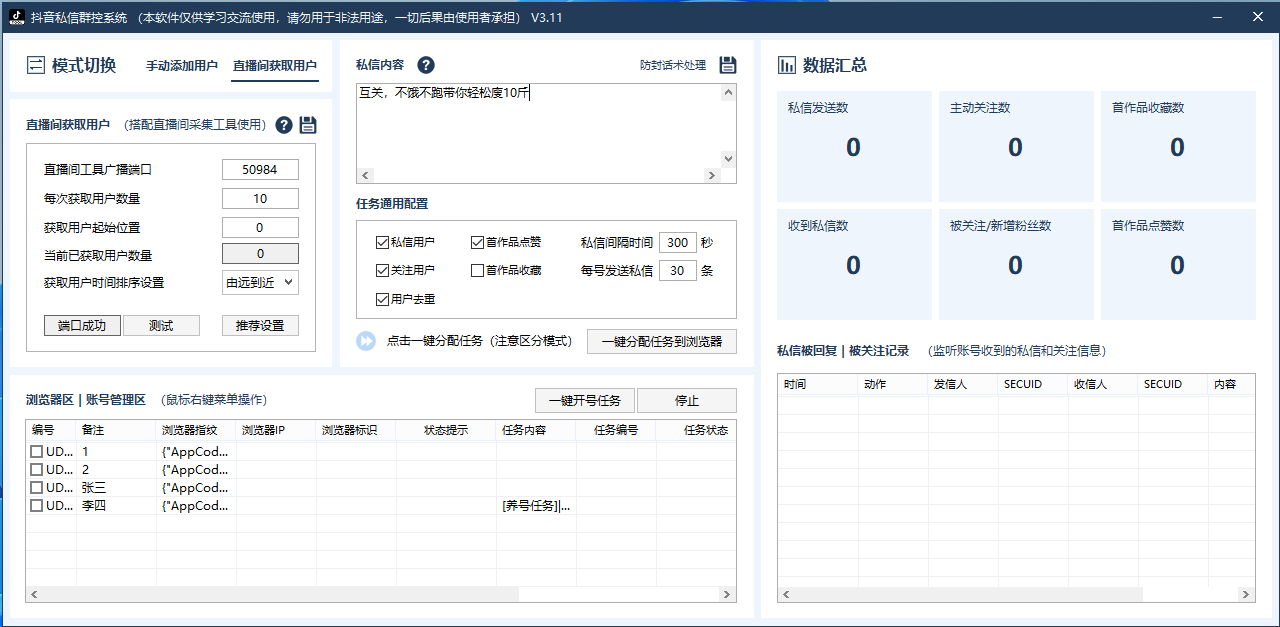1280x627 pixels.
Task: Uncheck the 私信用户 checkbox
Action: point(382,242)
